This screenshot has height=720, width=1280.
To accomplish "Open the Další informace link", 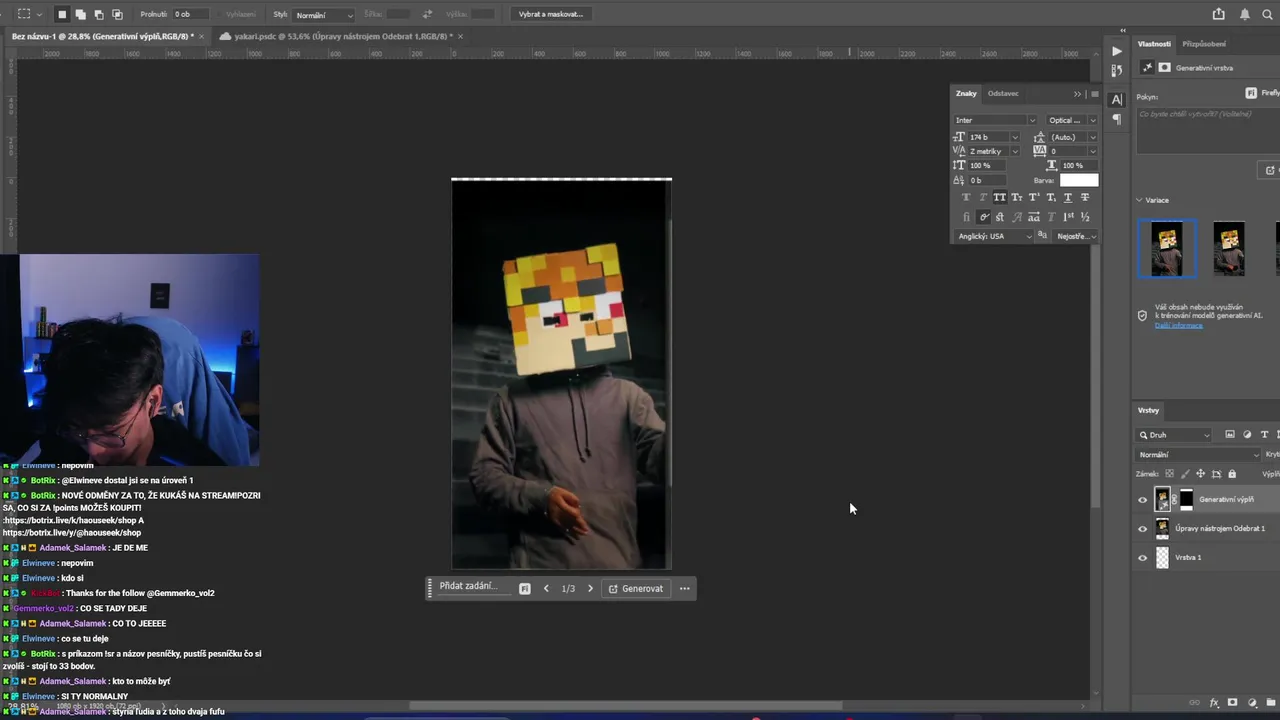I will tap(1179, 325).
